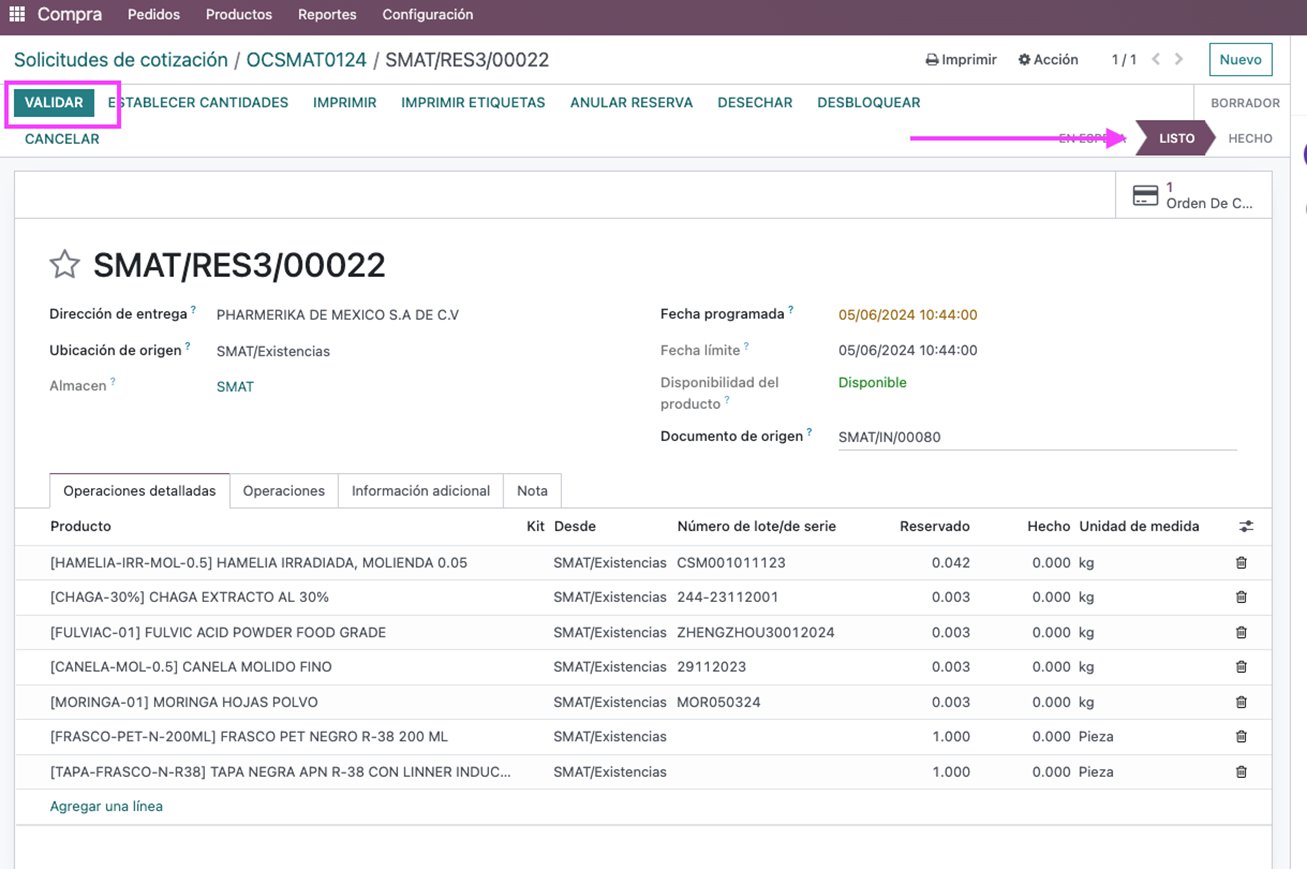
Task: Switch to the Nota tab
Action: tap(532, 491)
